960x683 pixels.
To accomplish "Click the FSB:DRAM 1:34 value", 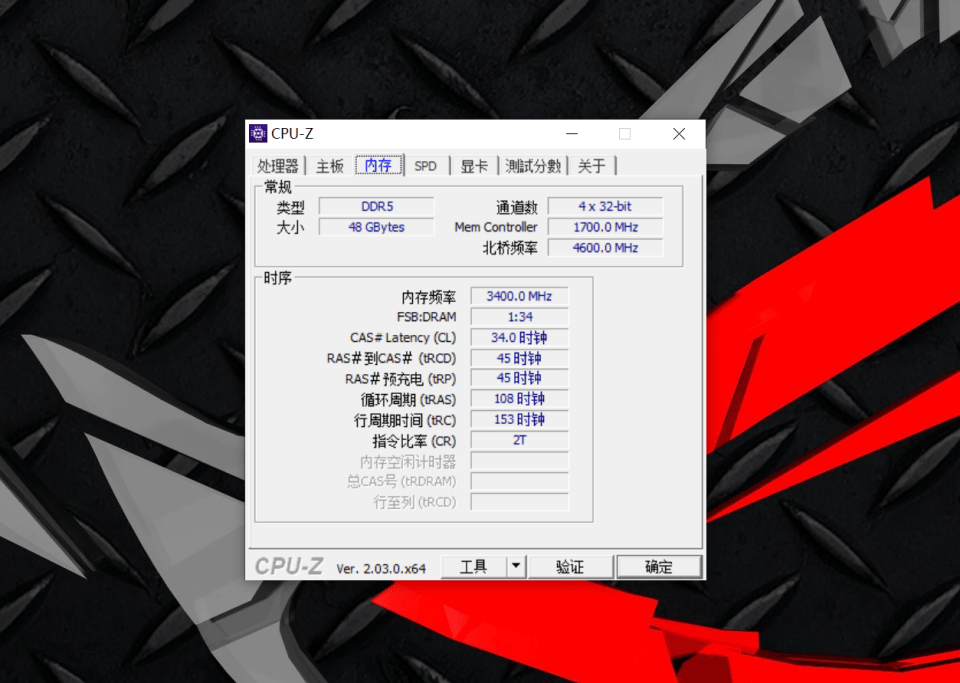I will coord(519,317).
